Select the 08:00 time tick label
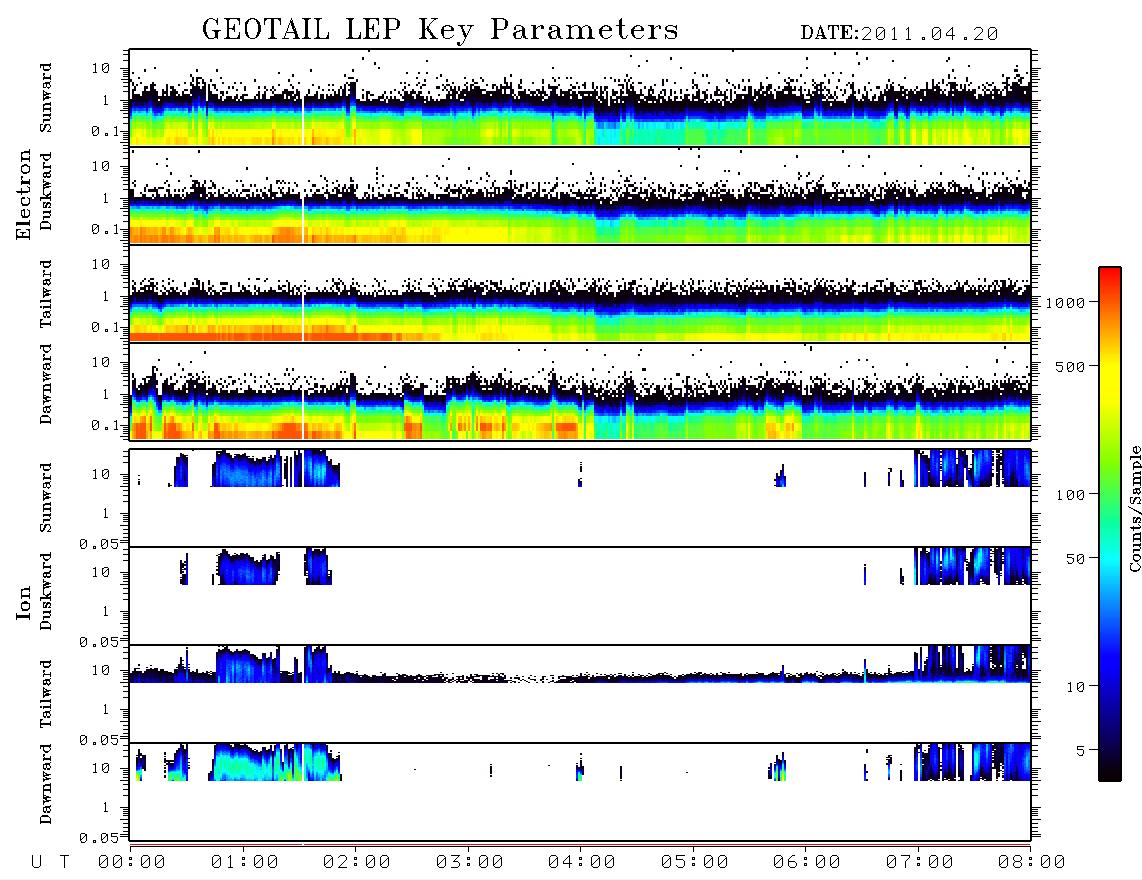Screen dimensions: 1142x880 [x=1031, y=863]
